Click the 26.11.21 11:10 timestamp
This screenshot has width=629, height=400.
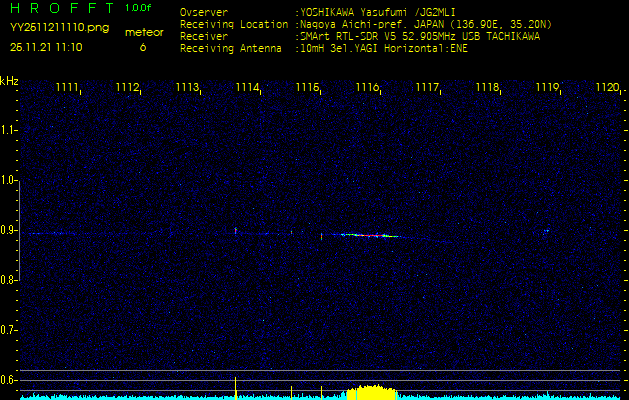pyautogui.click(x=46, y=46)
